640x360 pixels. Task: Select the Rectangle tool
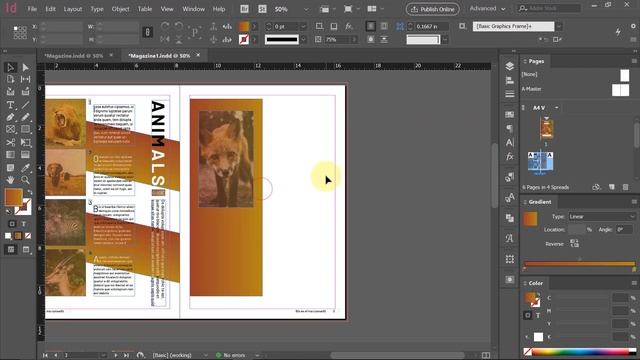coord(25,129)
